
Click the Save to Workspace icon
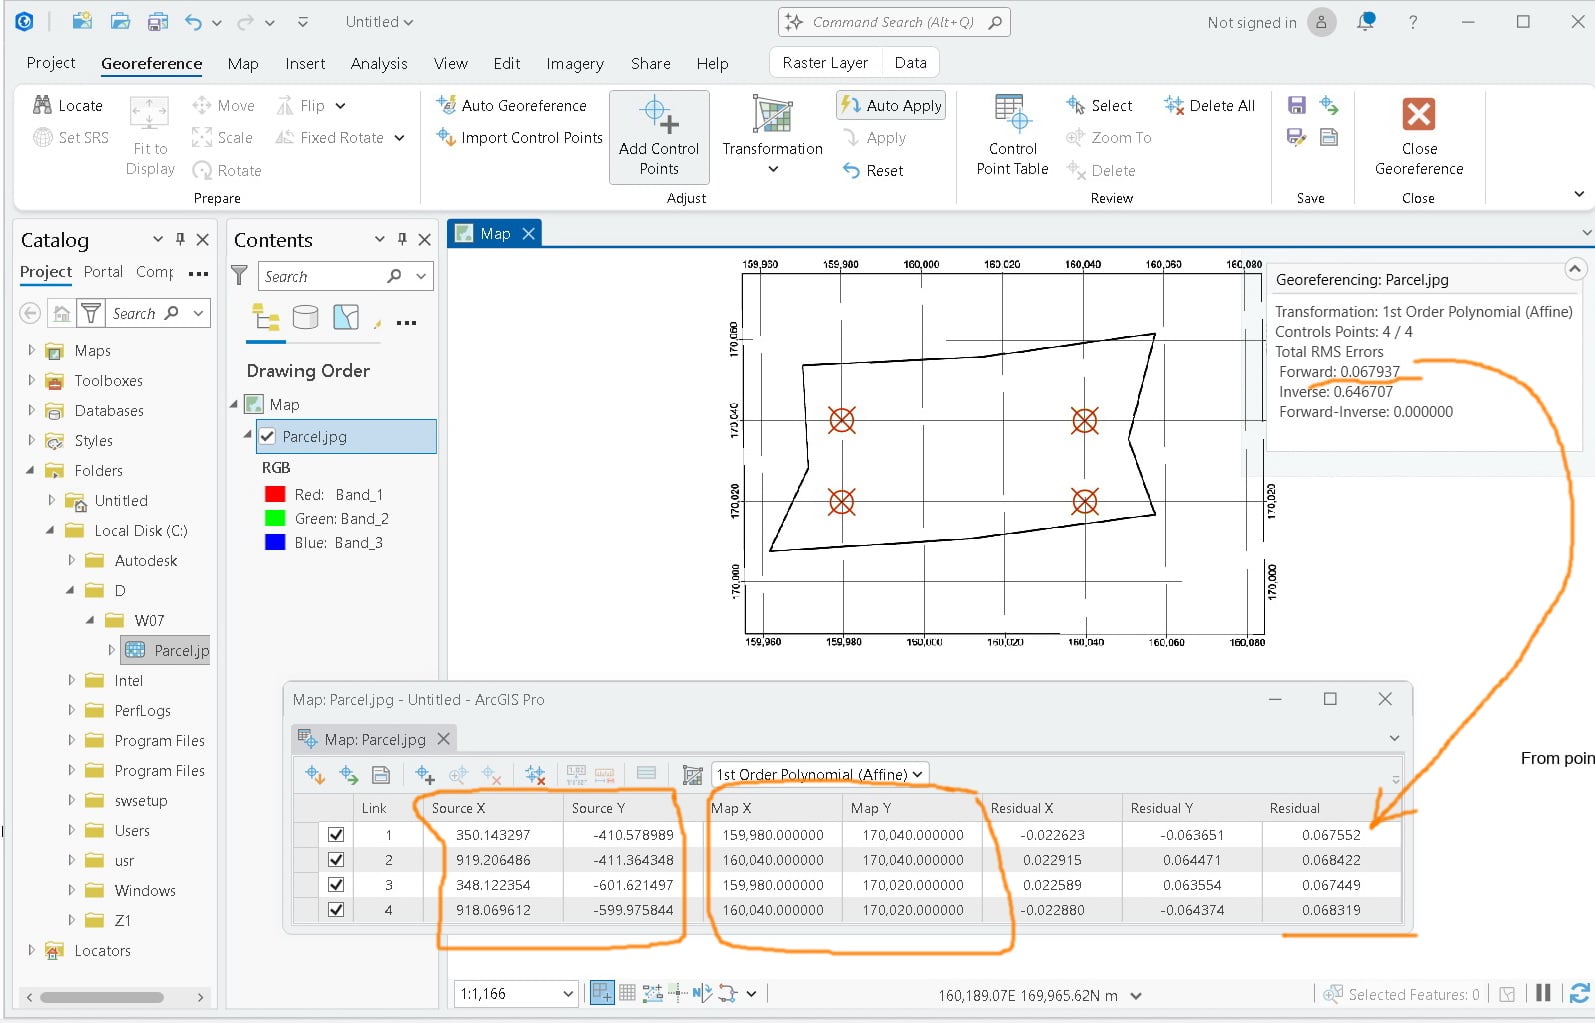1329,137
